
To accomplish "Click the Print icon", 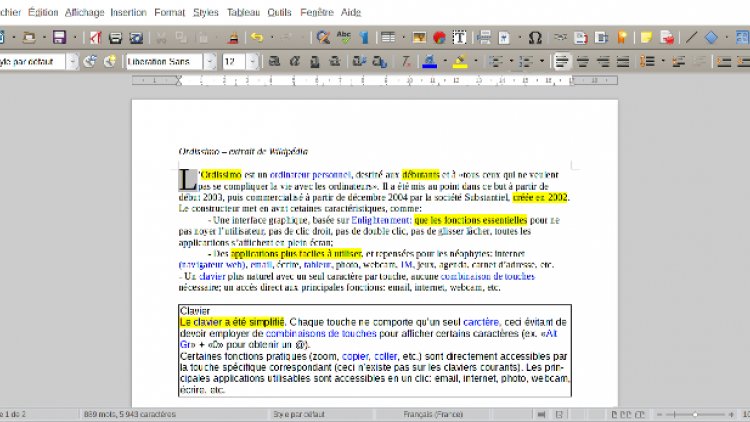I will tap(115, 37).
